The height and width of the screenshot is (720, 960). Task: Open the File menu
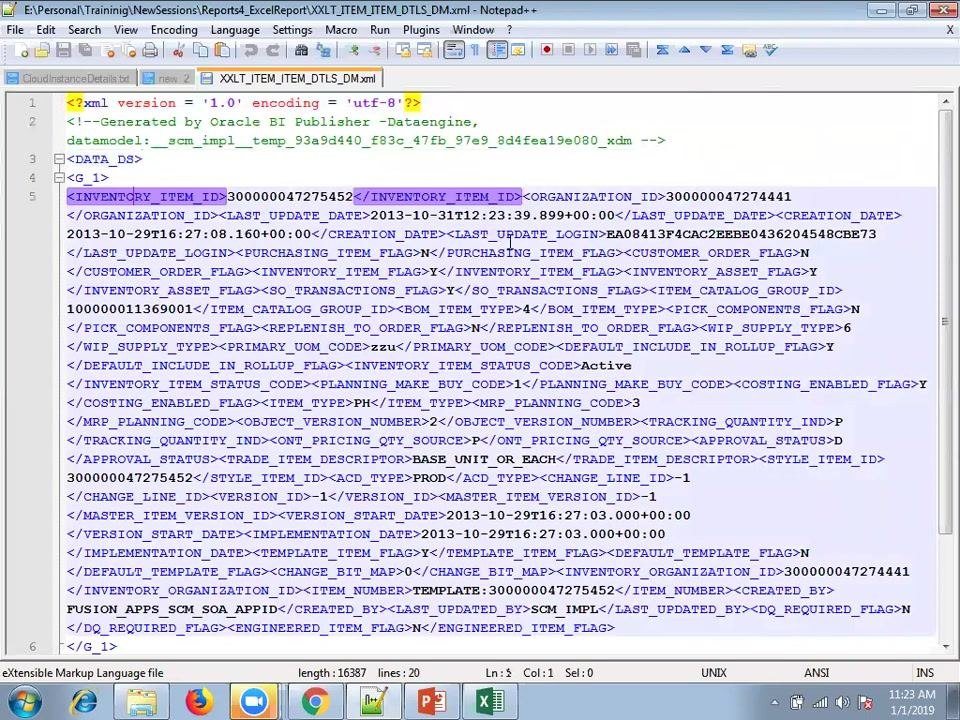tap(15, 30)
